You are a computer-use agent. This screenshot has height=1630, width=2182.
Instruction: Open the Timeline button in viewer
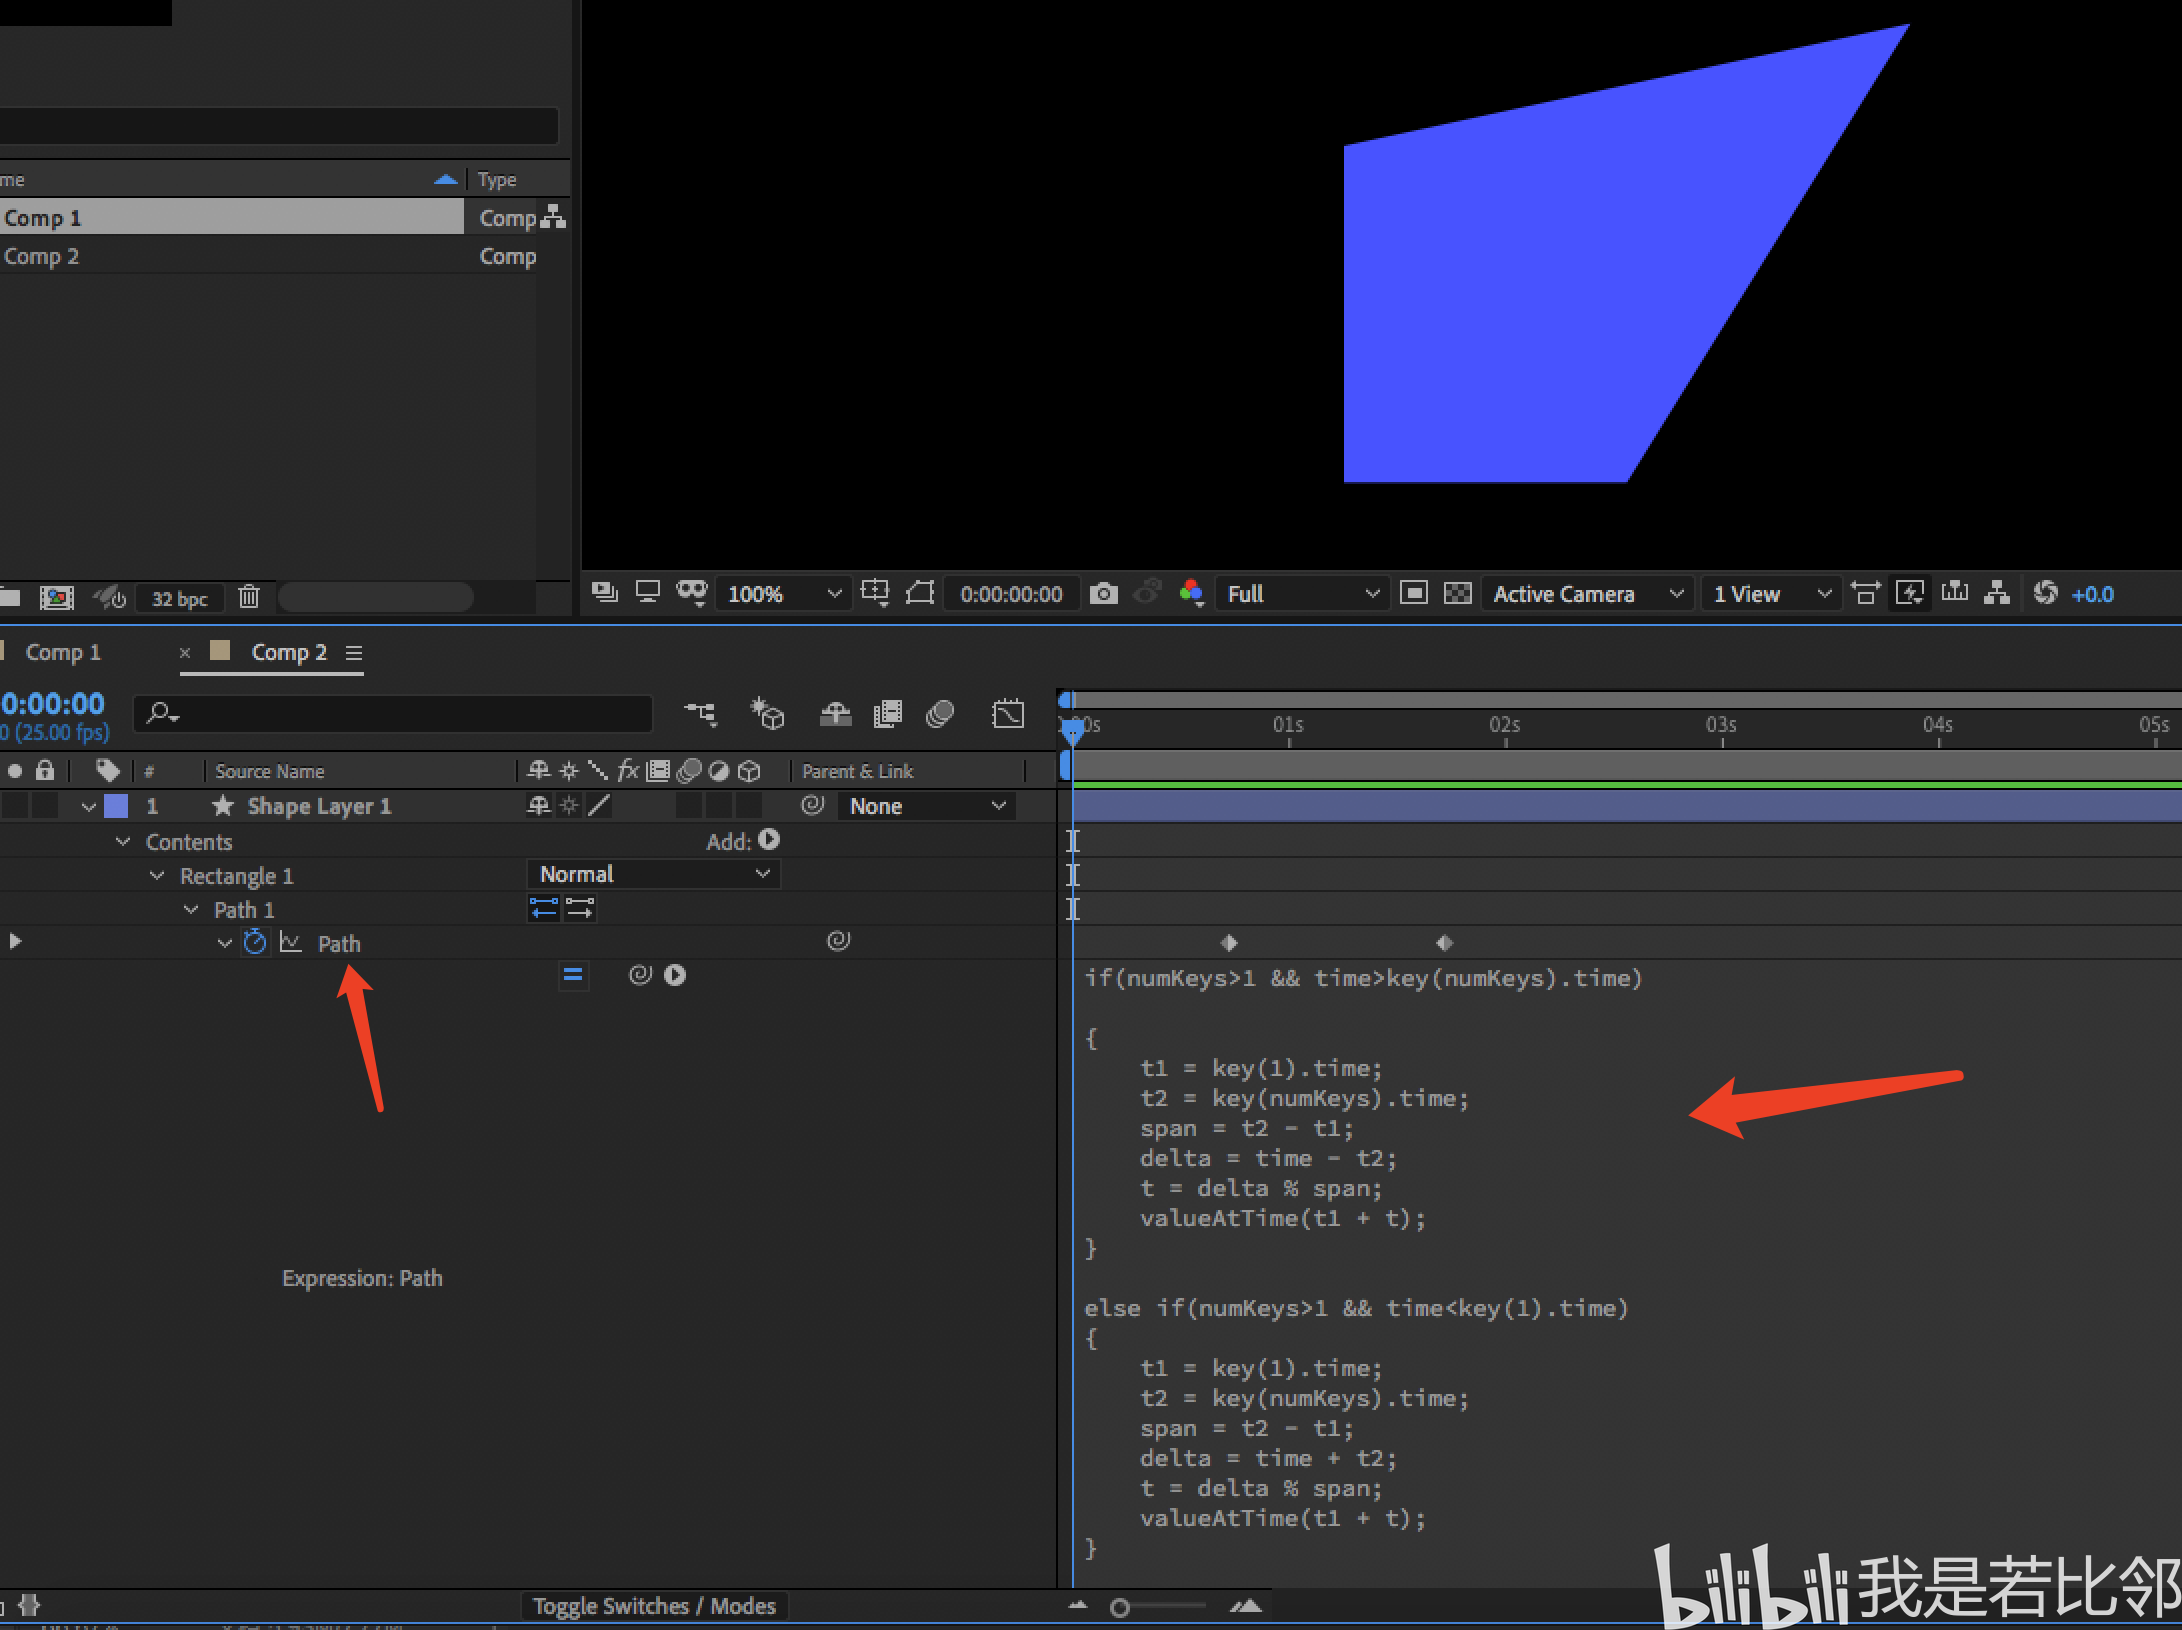tap(1954, 592)
